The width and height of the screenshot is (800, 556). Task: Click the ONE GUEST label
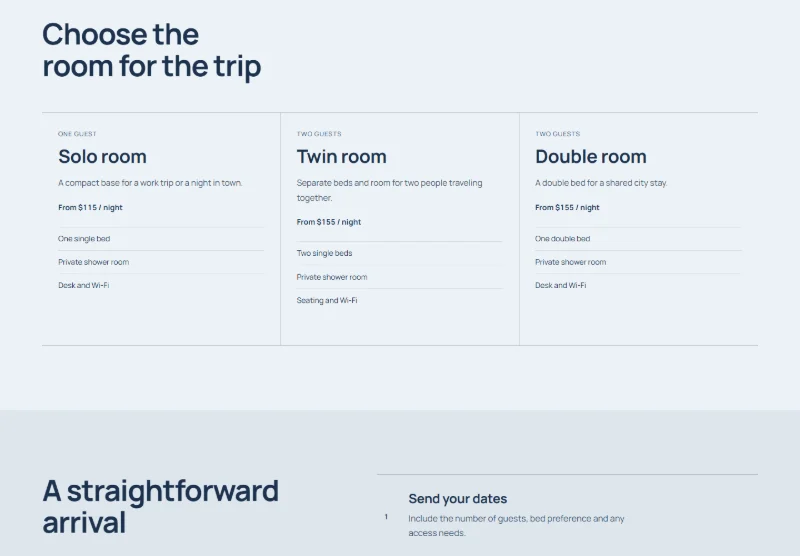tap(77, 134)
